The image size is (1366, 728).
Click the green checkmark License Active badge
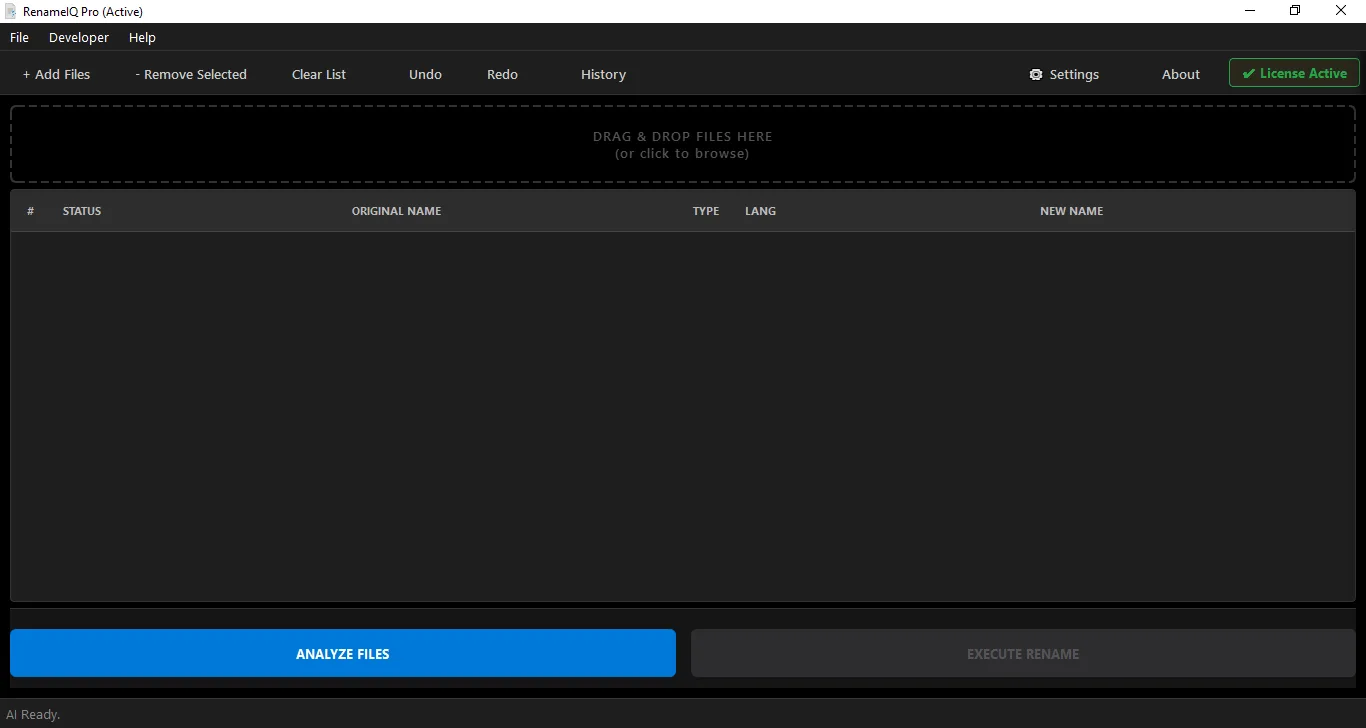[x=1294, y=72]
